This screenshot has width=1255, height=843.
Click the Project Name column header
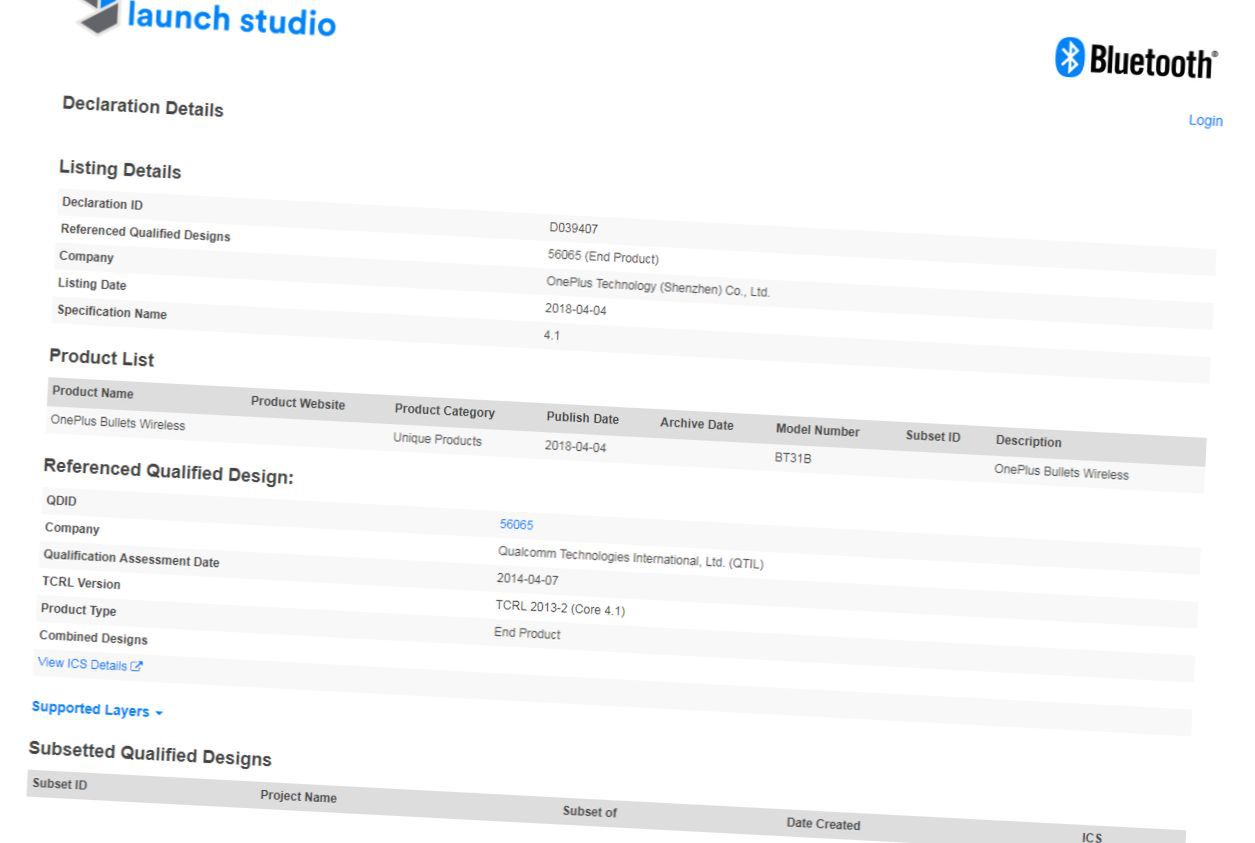tap(298, 797)
